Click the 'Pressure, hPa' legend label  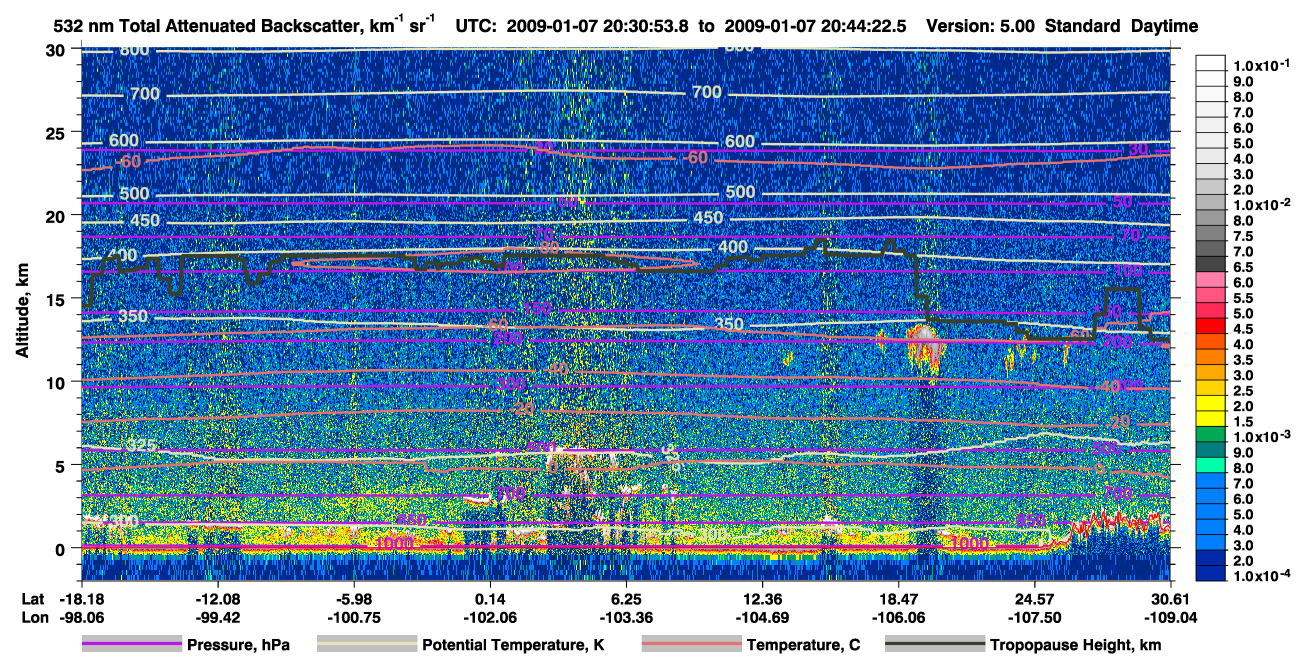[x=239, y=645]
